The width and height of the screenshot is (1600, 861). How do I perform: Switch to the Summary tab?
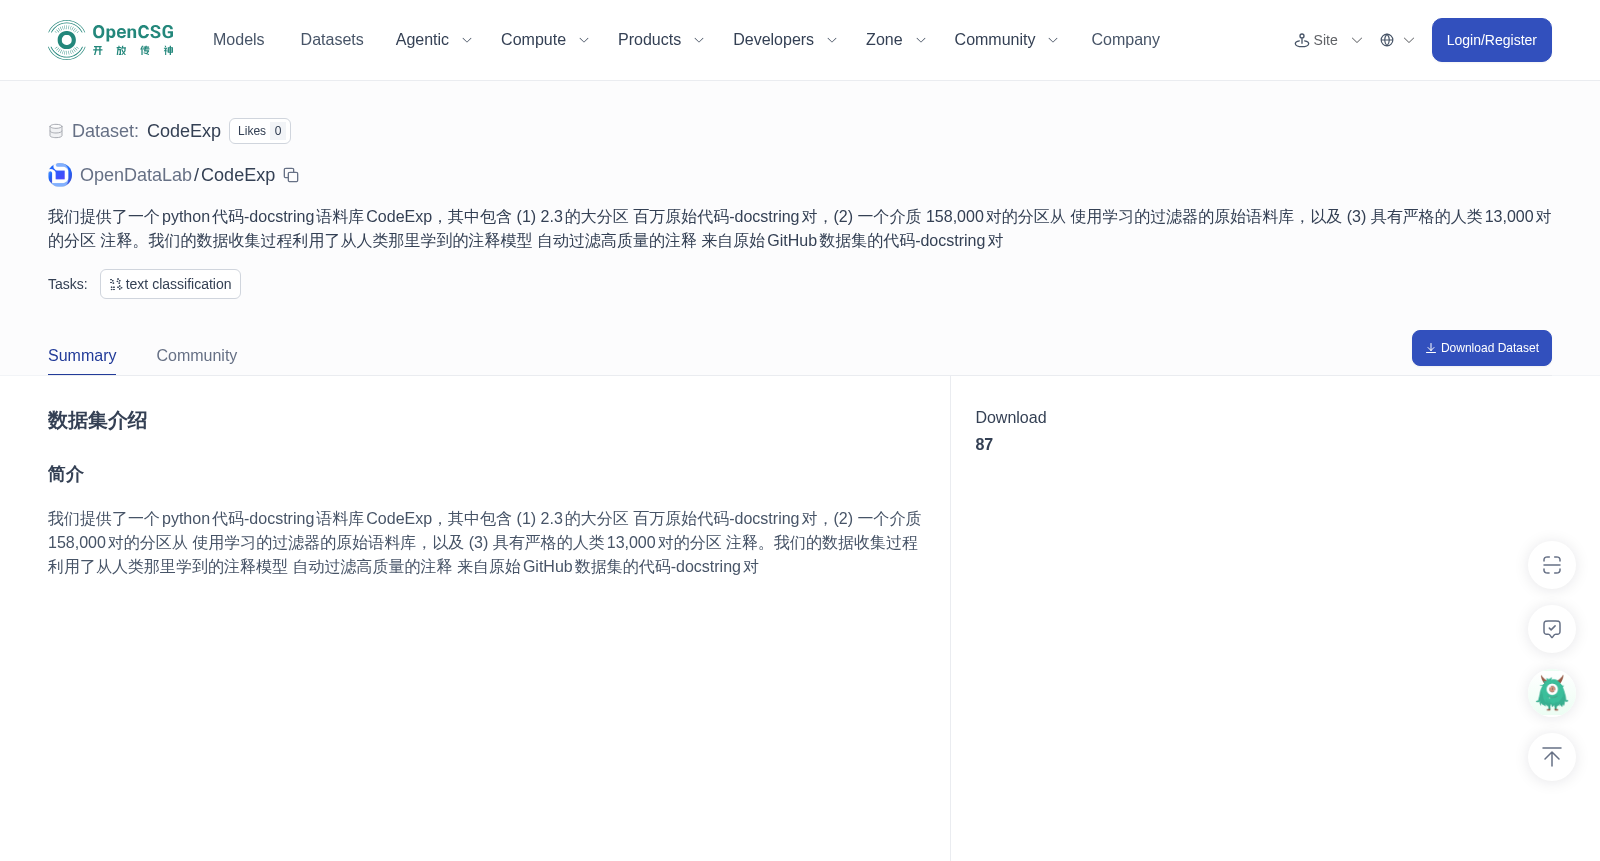pyautogui.click(x=82, y=356)
